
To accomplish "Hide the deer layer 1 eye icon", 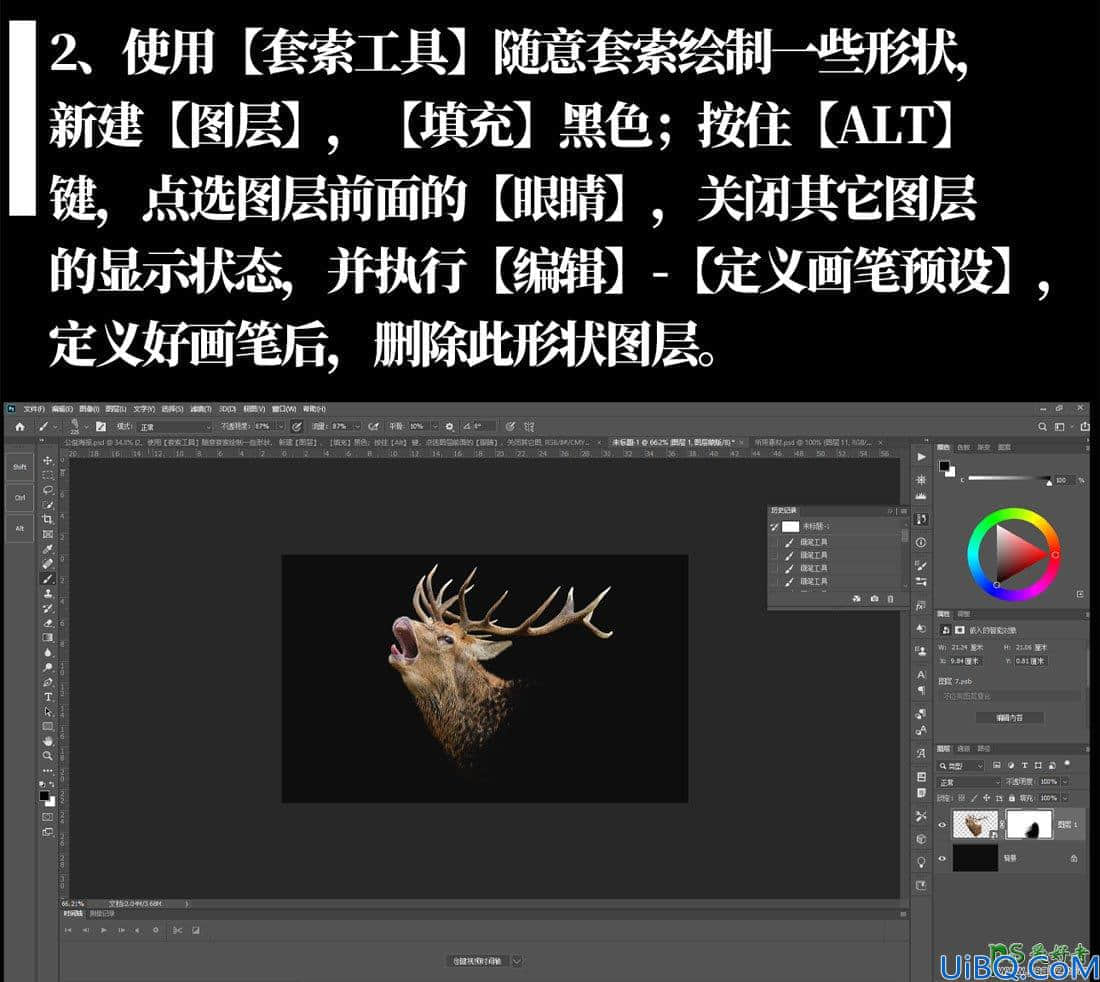I will click(x=942, y=825).
